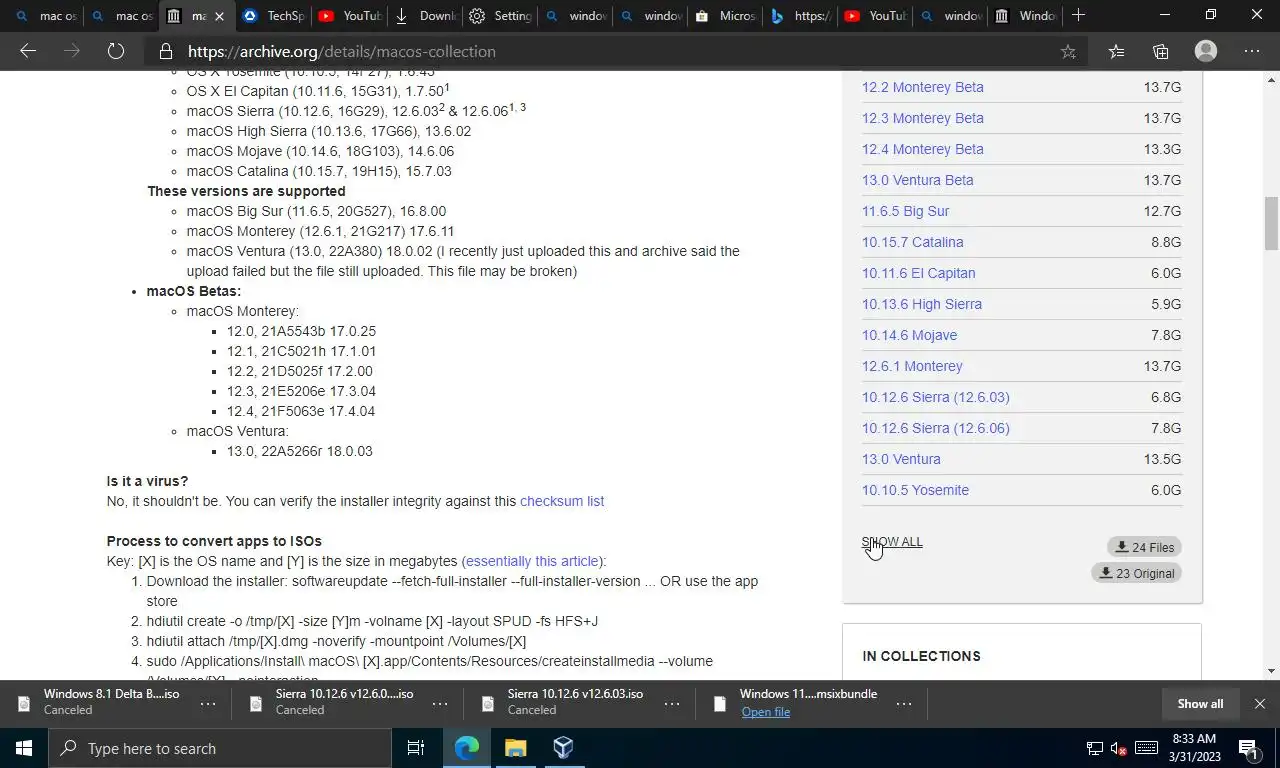Switch to the Bing https:// tab

(x=801, y=16)
